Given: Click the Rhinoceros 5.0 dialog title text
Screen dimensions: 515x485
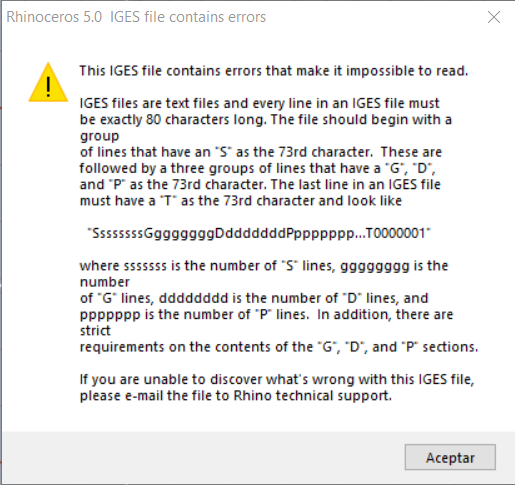Looking at the screenshot, I should [136, 17].
